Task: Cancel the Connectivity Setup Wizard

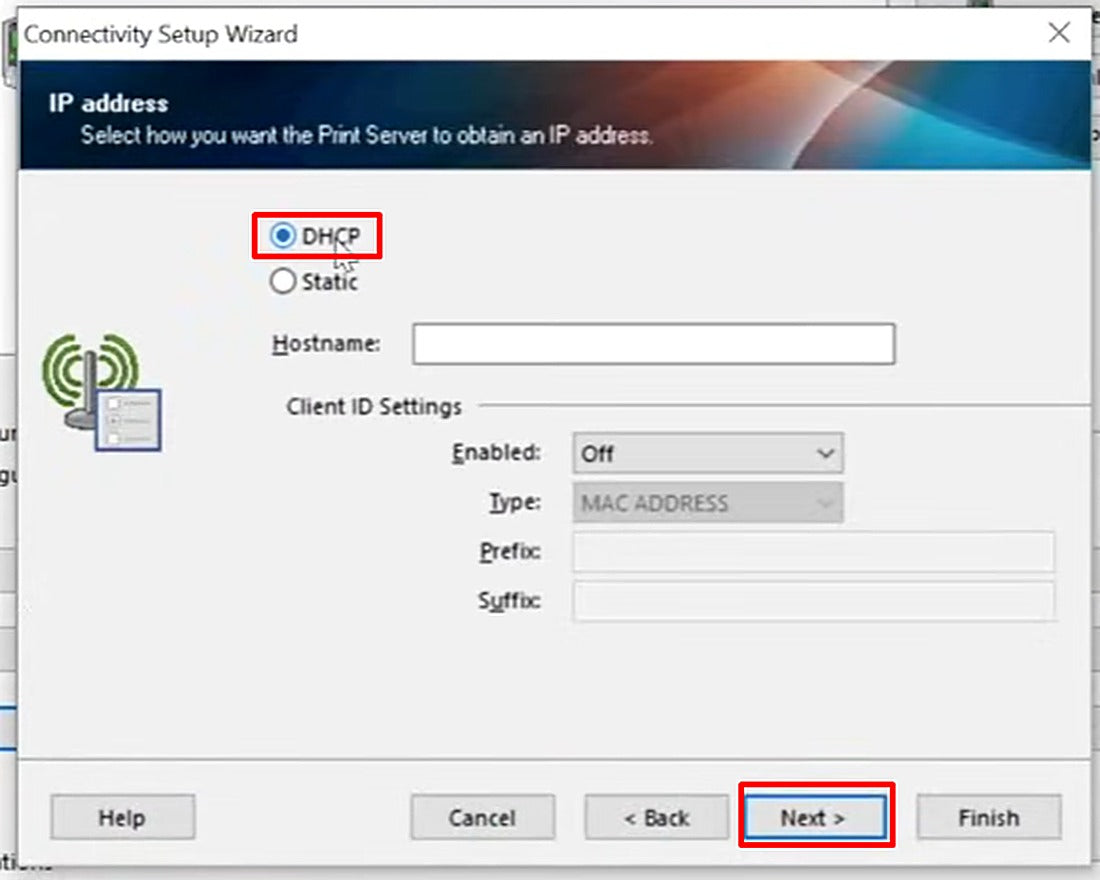Action: tap(483, 818)
